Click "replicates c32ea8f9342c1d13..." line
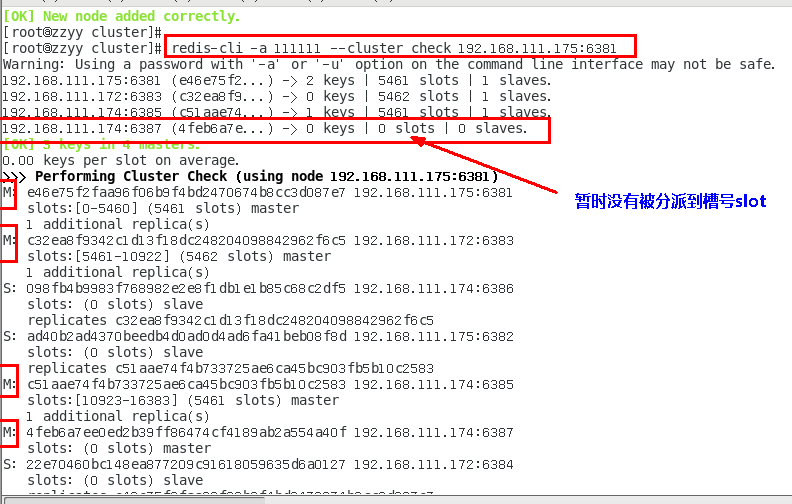 click(231, 321)
